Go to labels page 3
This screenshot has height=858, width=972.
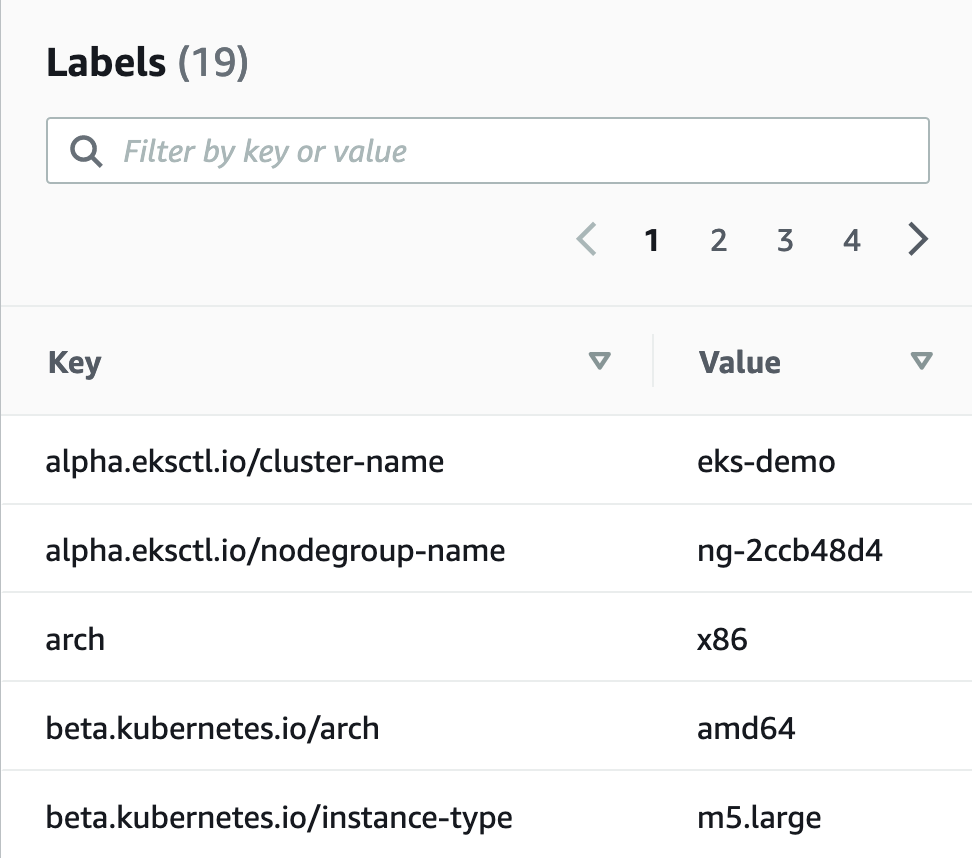click(785, 240)
